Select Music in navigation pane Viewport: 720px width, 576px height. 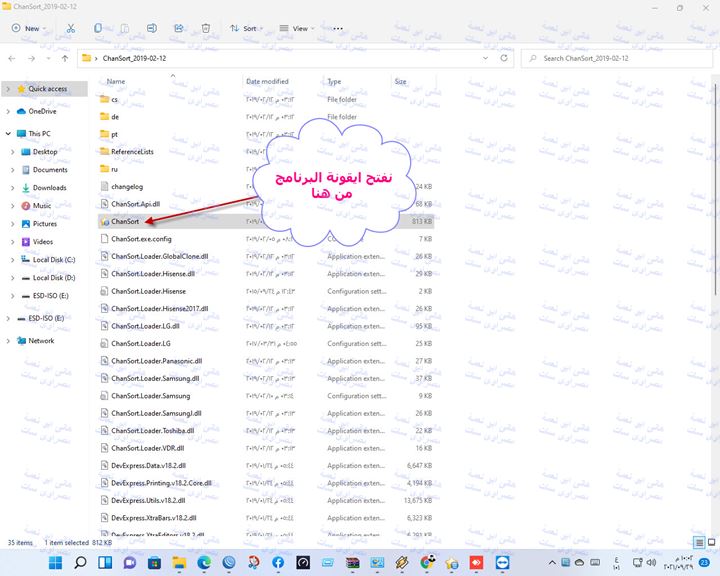pyautogui.click(x=42, y=205)
